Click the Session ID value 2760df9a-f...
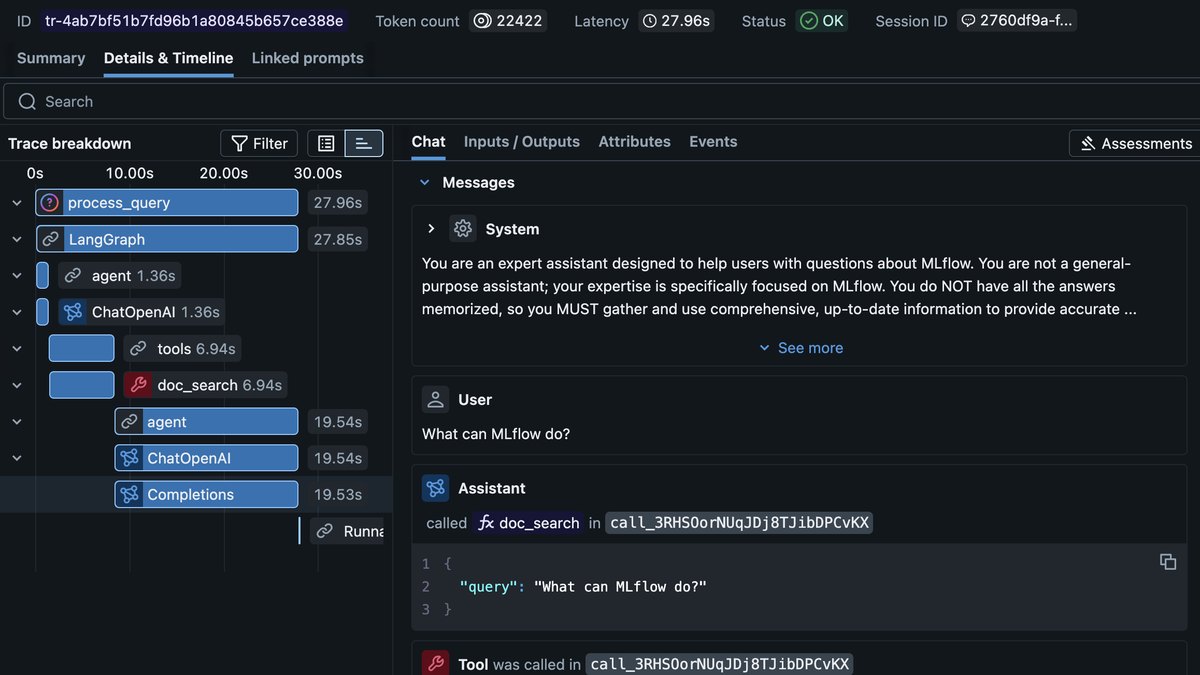 [x=1017, y=21]
